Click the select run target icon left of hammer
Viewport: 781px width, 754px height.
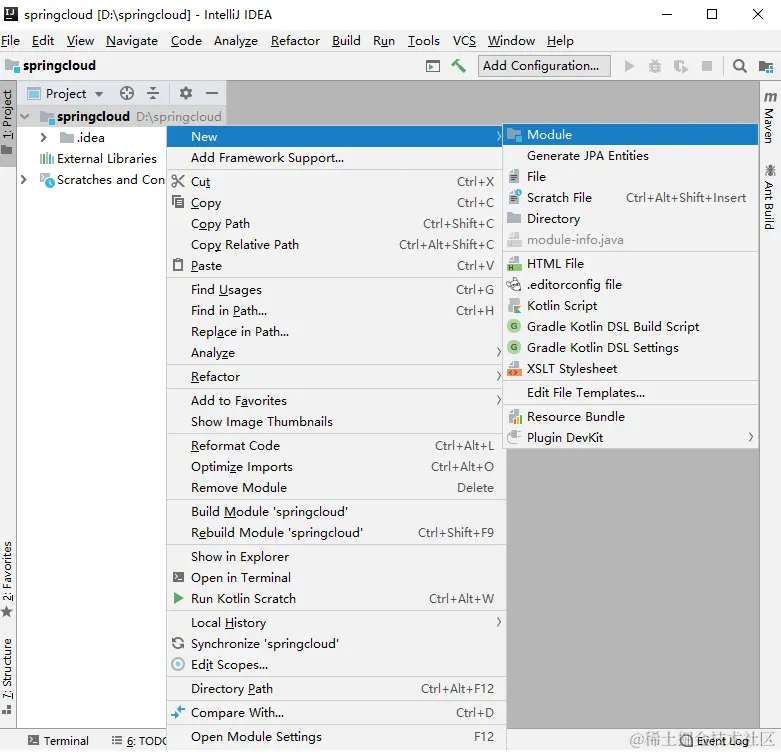(433, 66)
